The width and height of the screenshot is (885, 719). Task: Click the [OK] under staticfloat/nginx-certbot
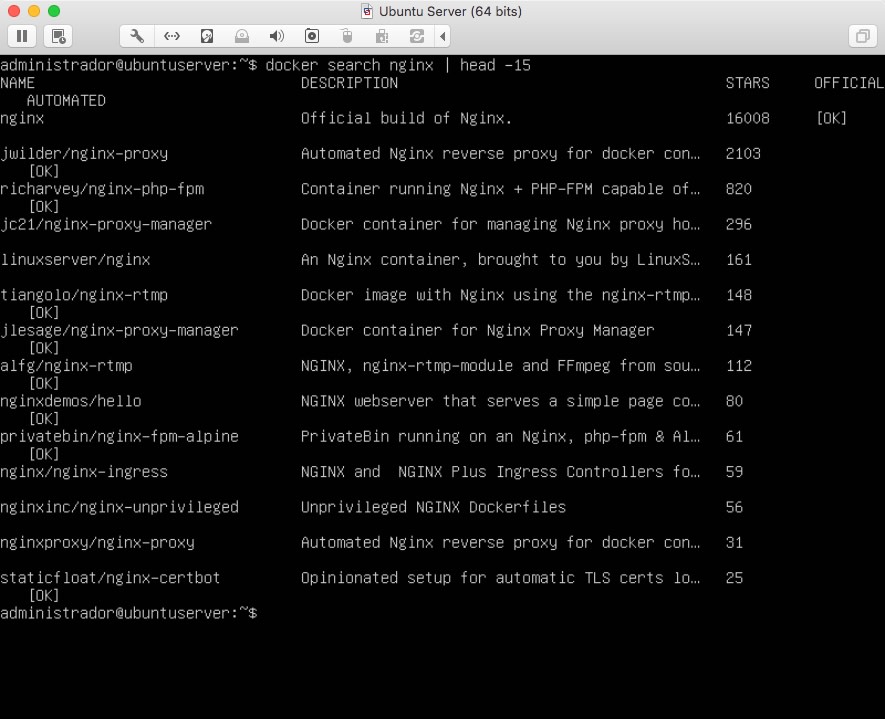click(44, 595)
